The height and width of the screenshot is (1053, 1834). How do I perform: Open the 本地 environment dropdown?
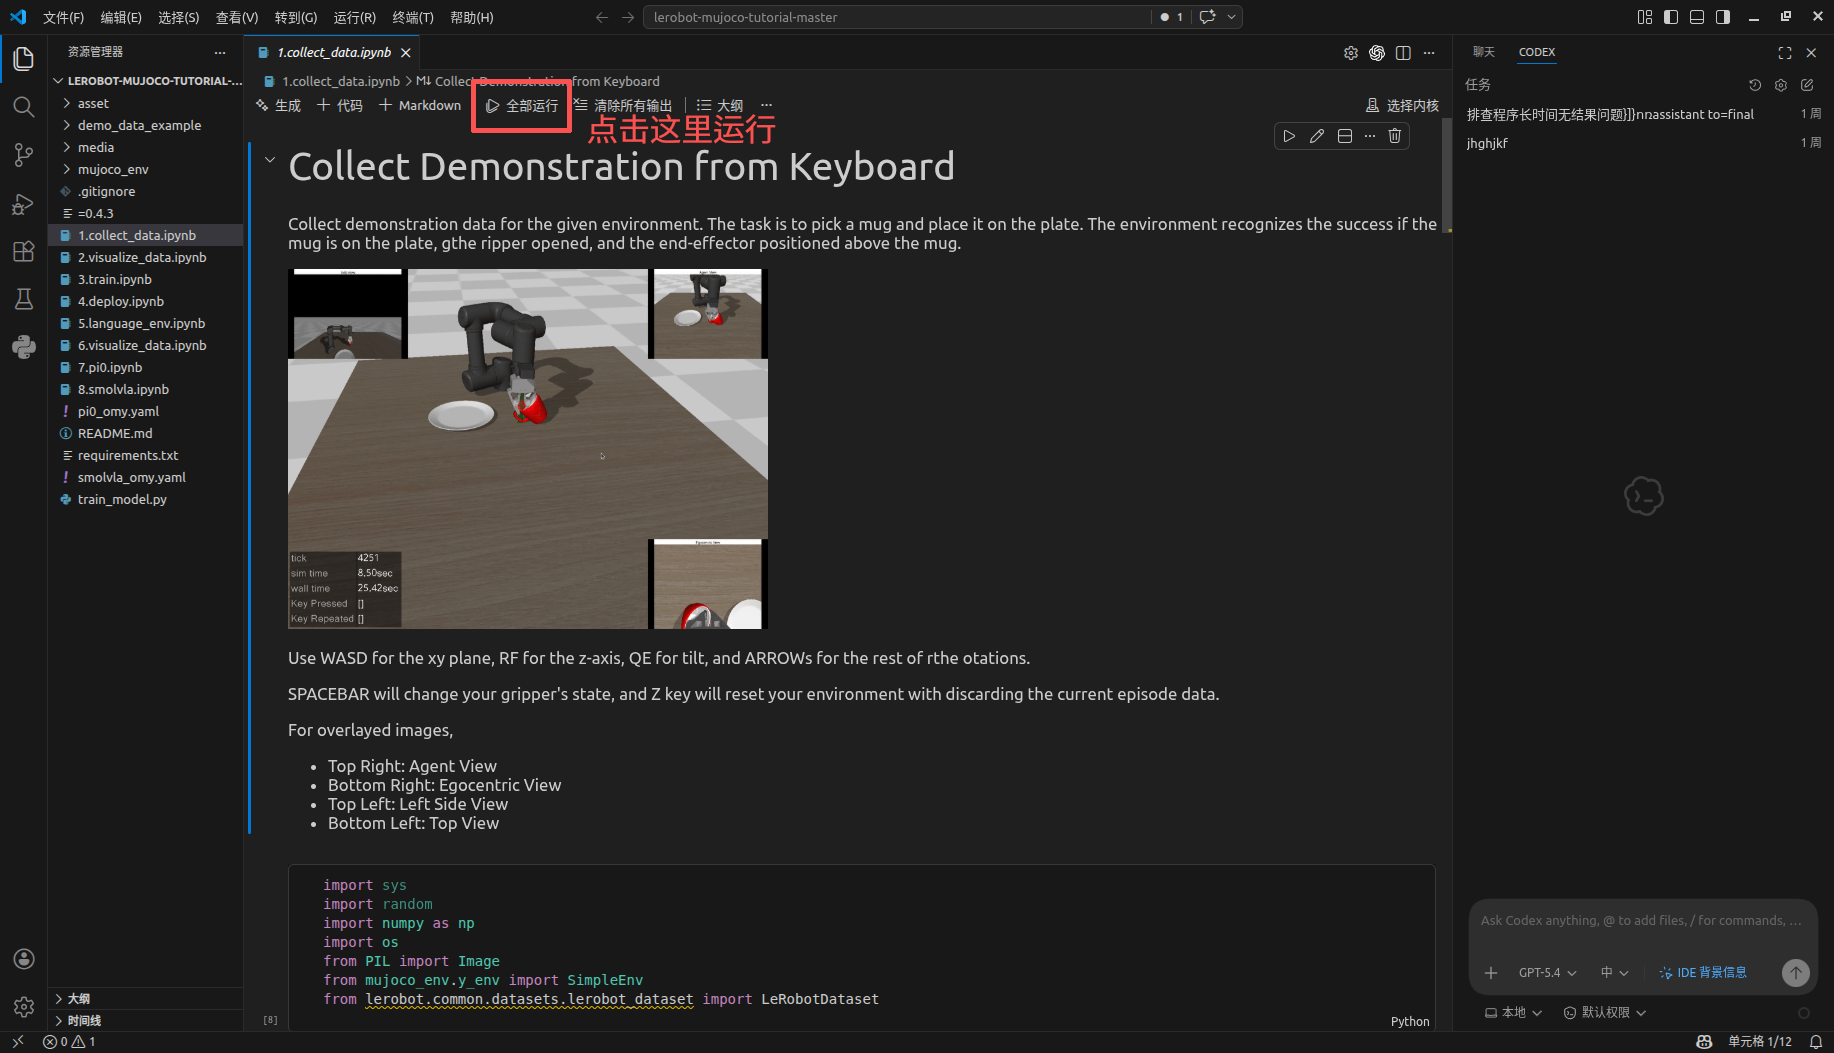1513,1012
